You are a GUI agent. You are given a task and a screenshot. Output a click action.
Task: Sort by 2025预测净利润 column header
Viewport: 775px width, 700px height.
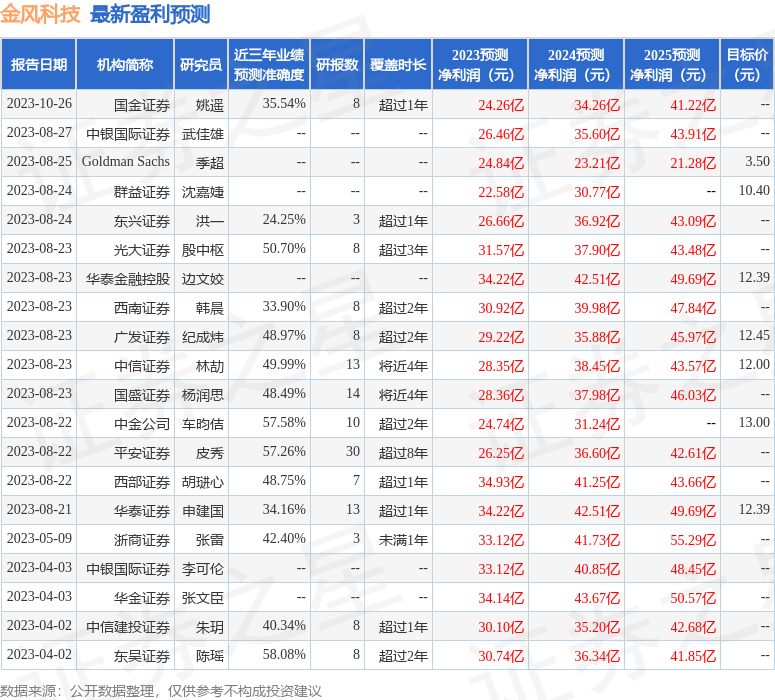click(671, 65)
